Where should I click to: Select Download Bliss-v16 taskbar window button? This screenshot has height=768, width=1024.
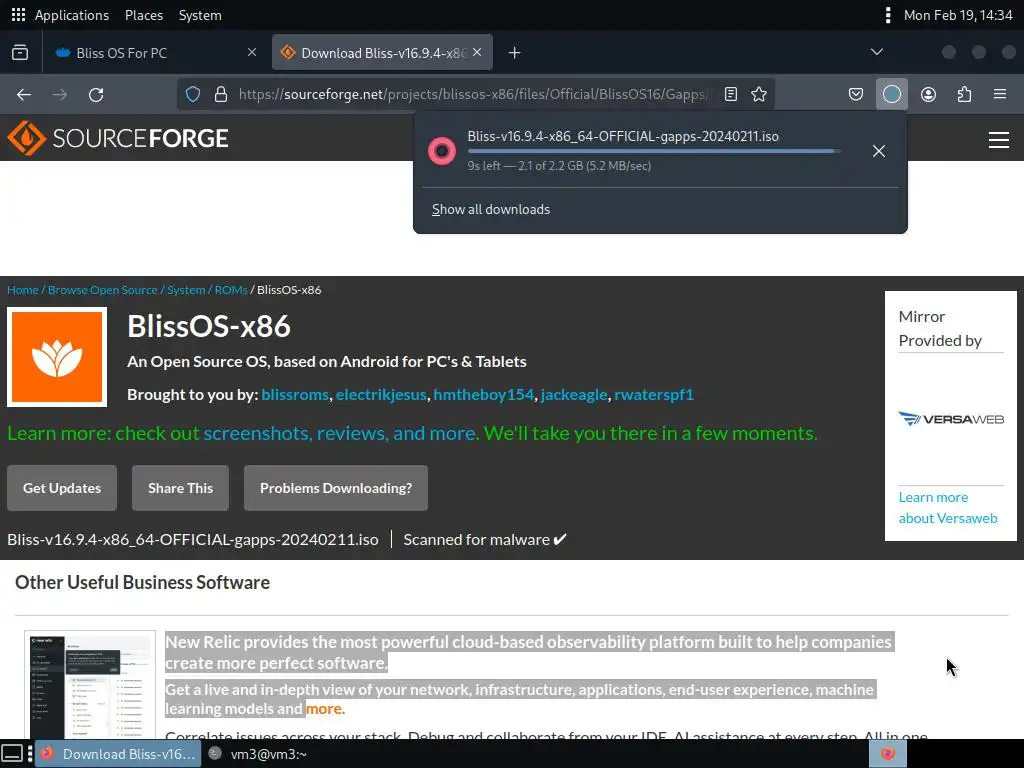pos(118,754)
